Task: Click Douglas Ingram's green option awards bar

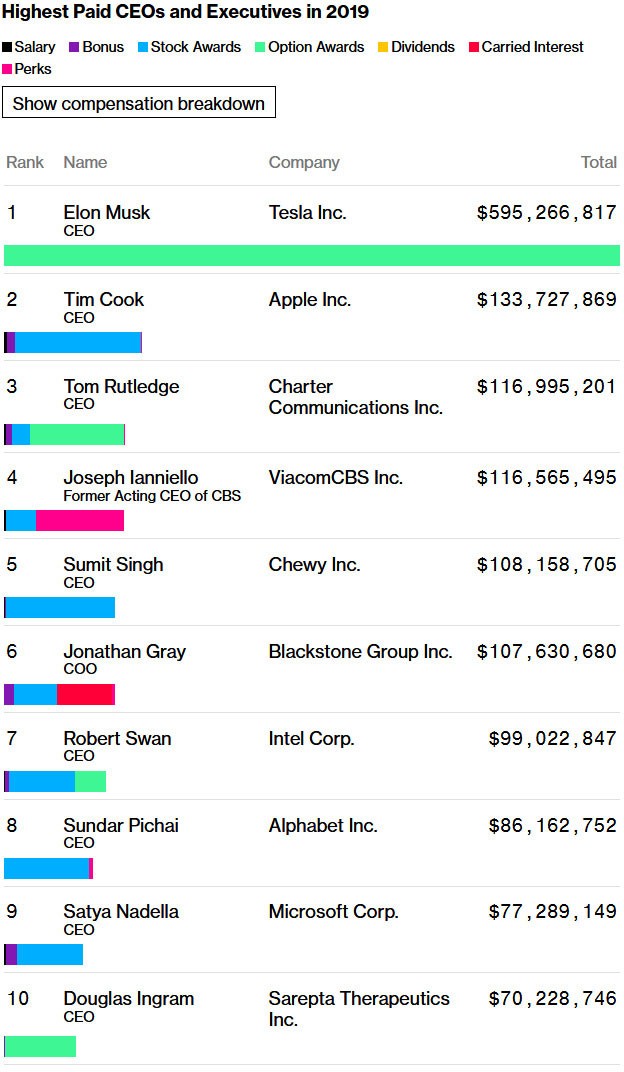Action: [40, 1046]
